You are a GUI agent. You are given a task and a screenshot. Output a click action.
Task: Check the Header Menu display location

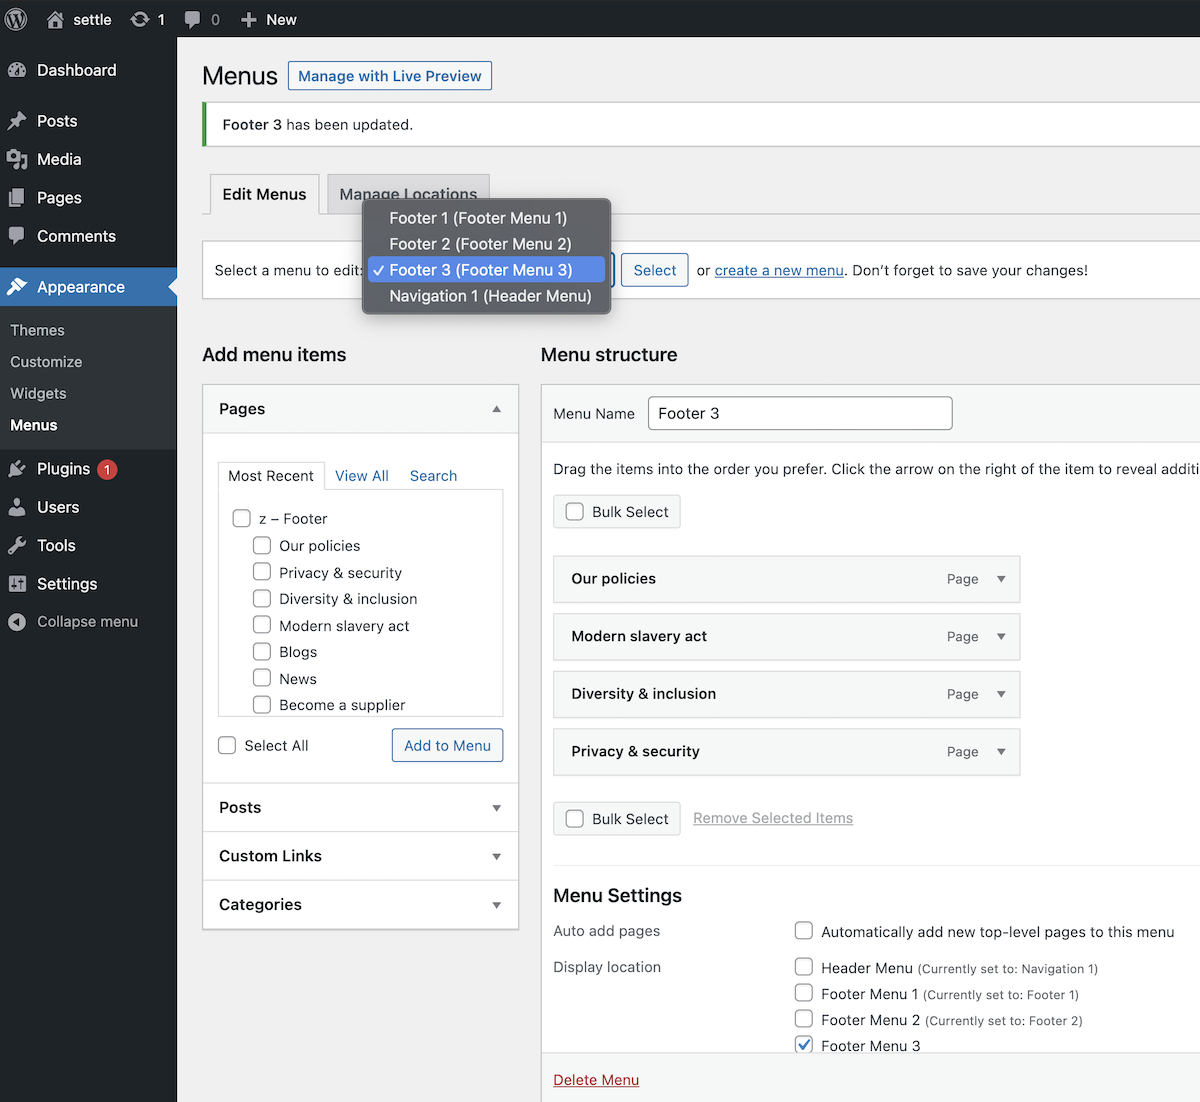pyautogui.click(x=804, y=967)
